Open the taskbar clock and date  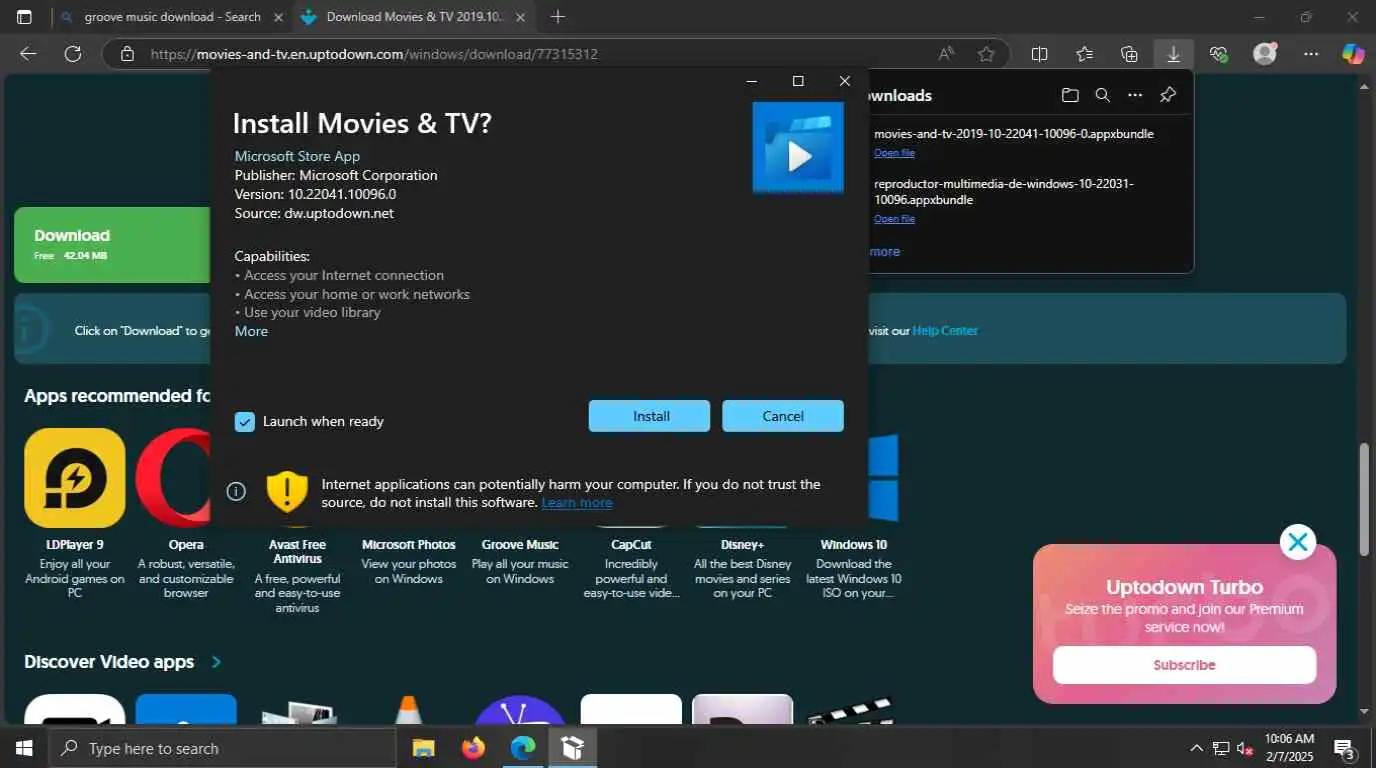1289,748
